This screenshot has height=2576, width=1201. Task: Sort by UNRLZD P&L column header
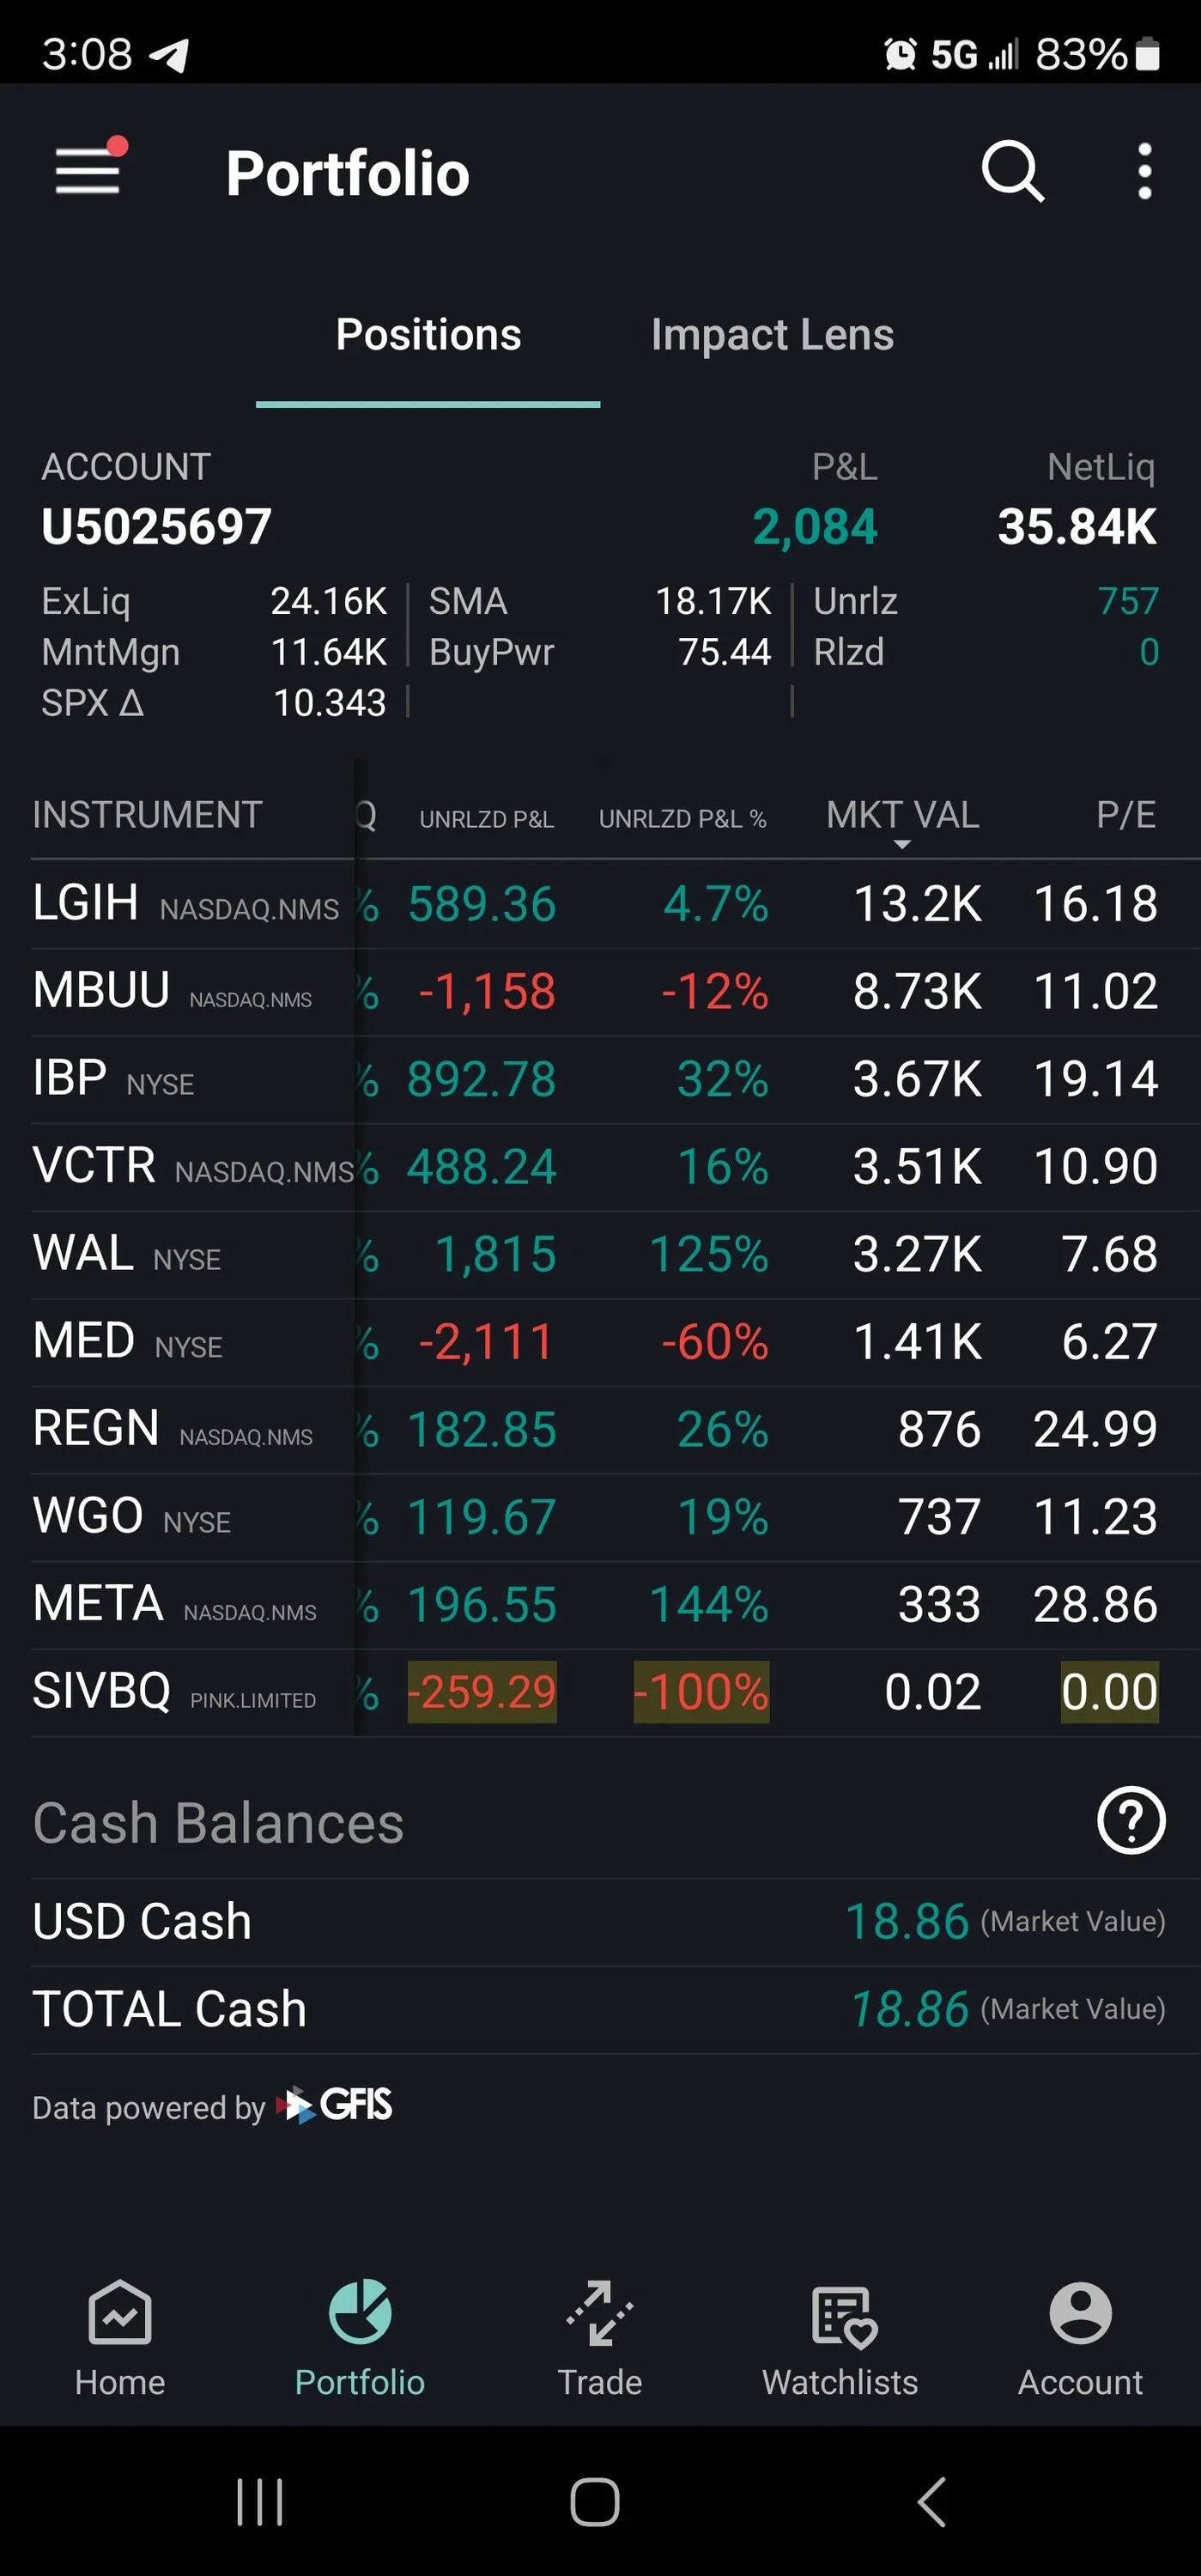[486, 819]
